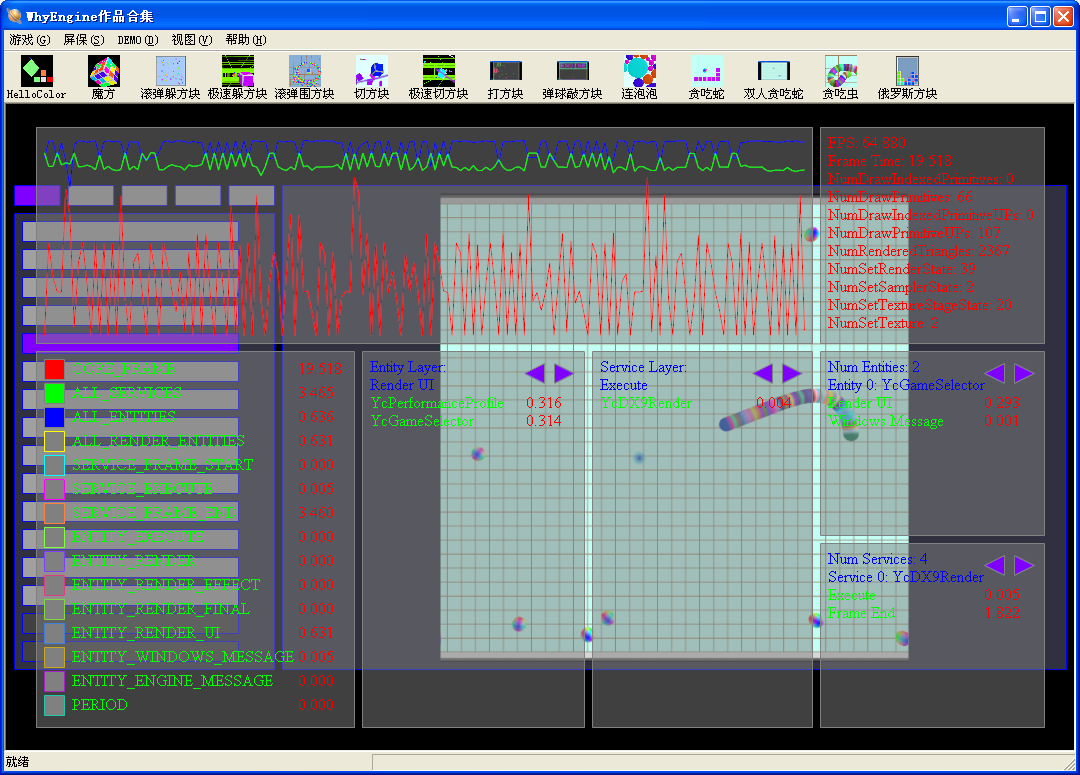
Task: Click Num Services panel left arrow
Action: (x=995, y=565)
